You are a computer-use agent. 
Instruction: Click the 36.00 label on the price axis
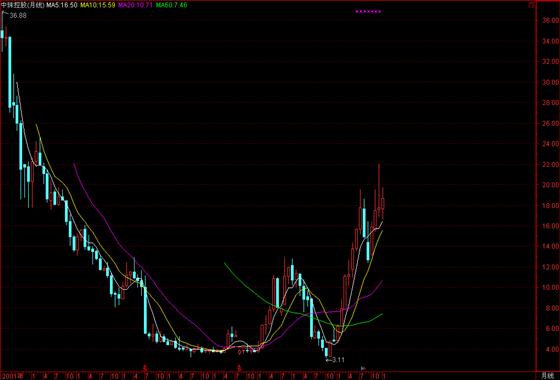(x=550, y=21)
